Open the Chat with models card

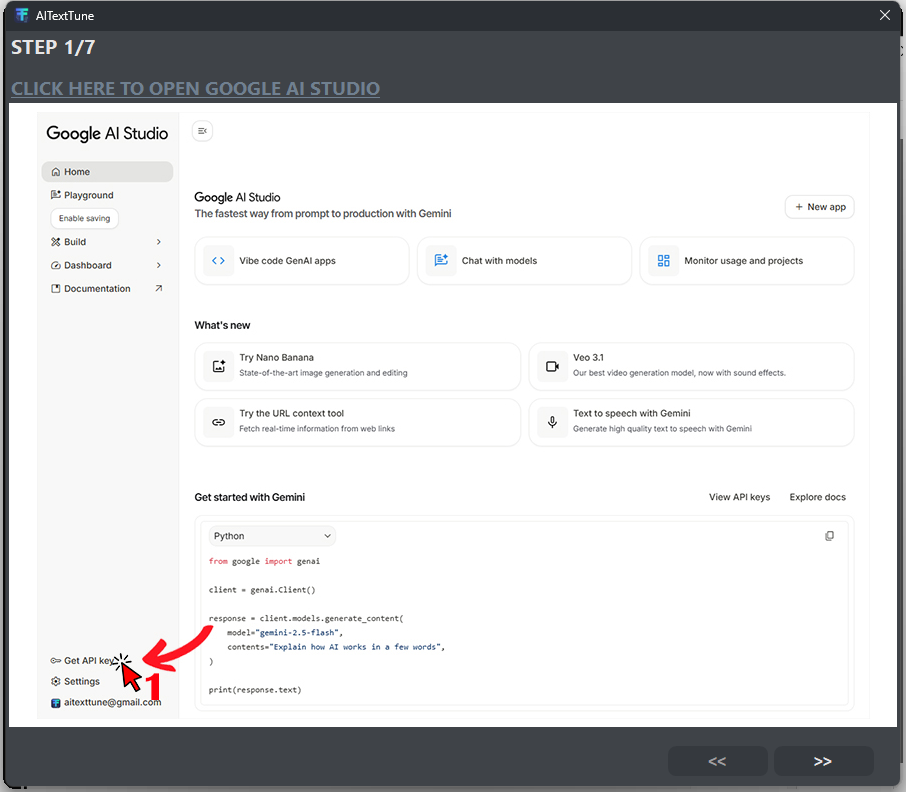(524, 261)
